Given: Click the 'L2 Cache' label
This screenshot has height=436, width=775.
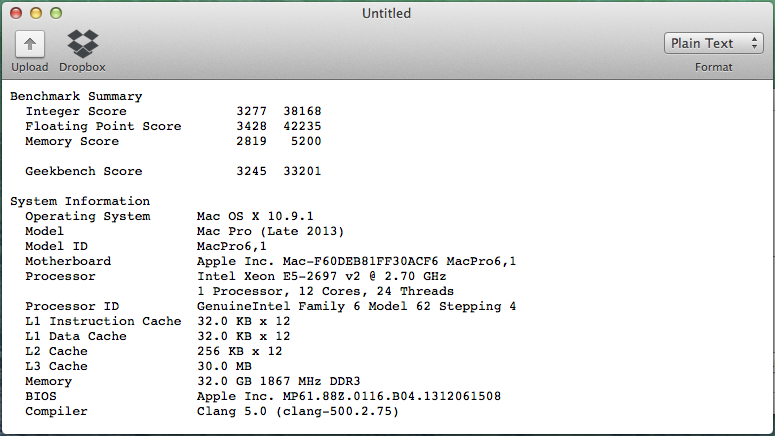Looking at the screenshot, I should coord(56,351).
